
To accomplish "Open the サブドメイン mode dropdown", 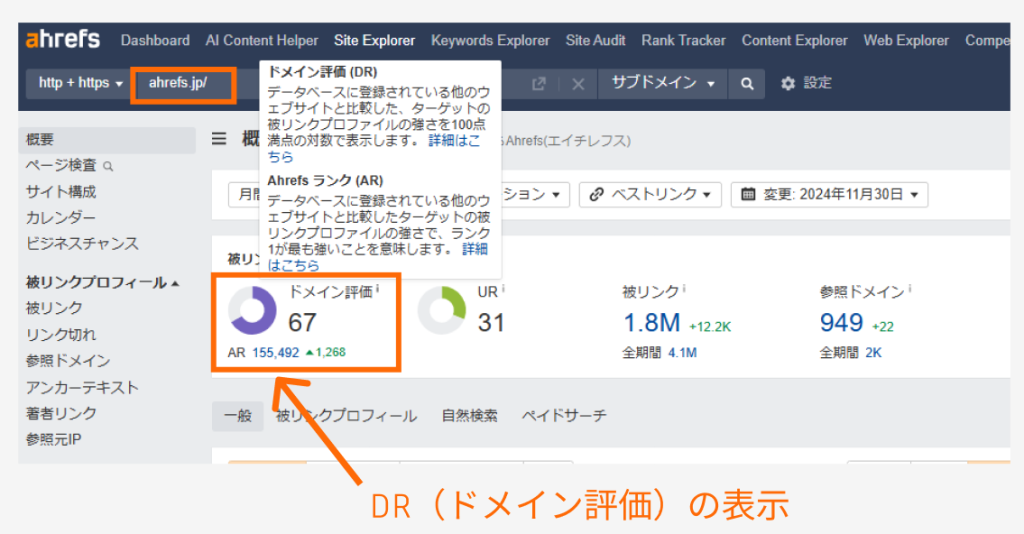I will [x=662, y=83].
